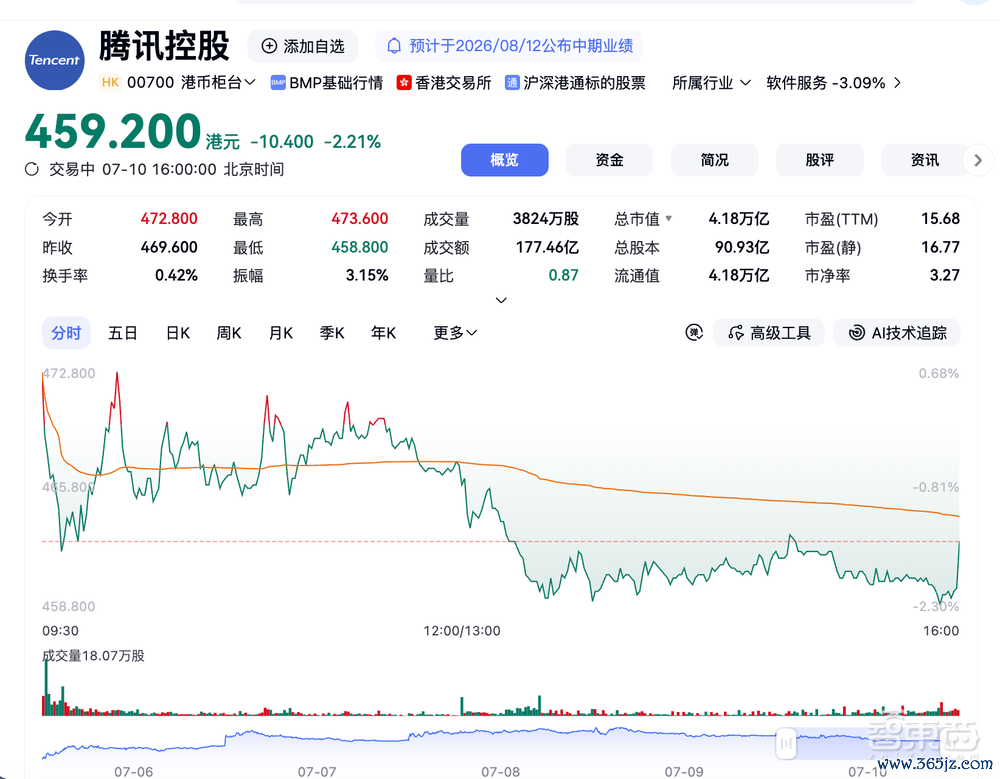Screen dimensions: 1000x779
Task: Select the 五日 chart tab
Action: click(122, 332)
